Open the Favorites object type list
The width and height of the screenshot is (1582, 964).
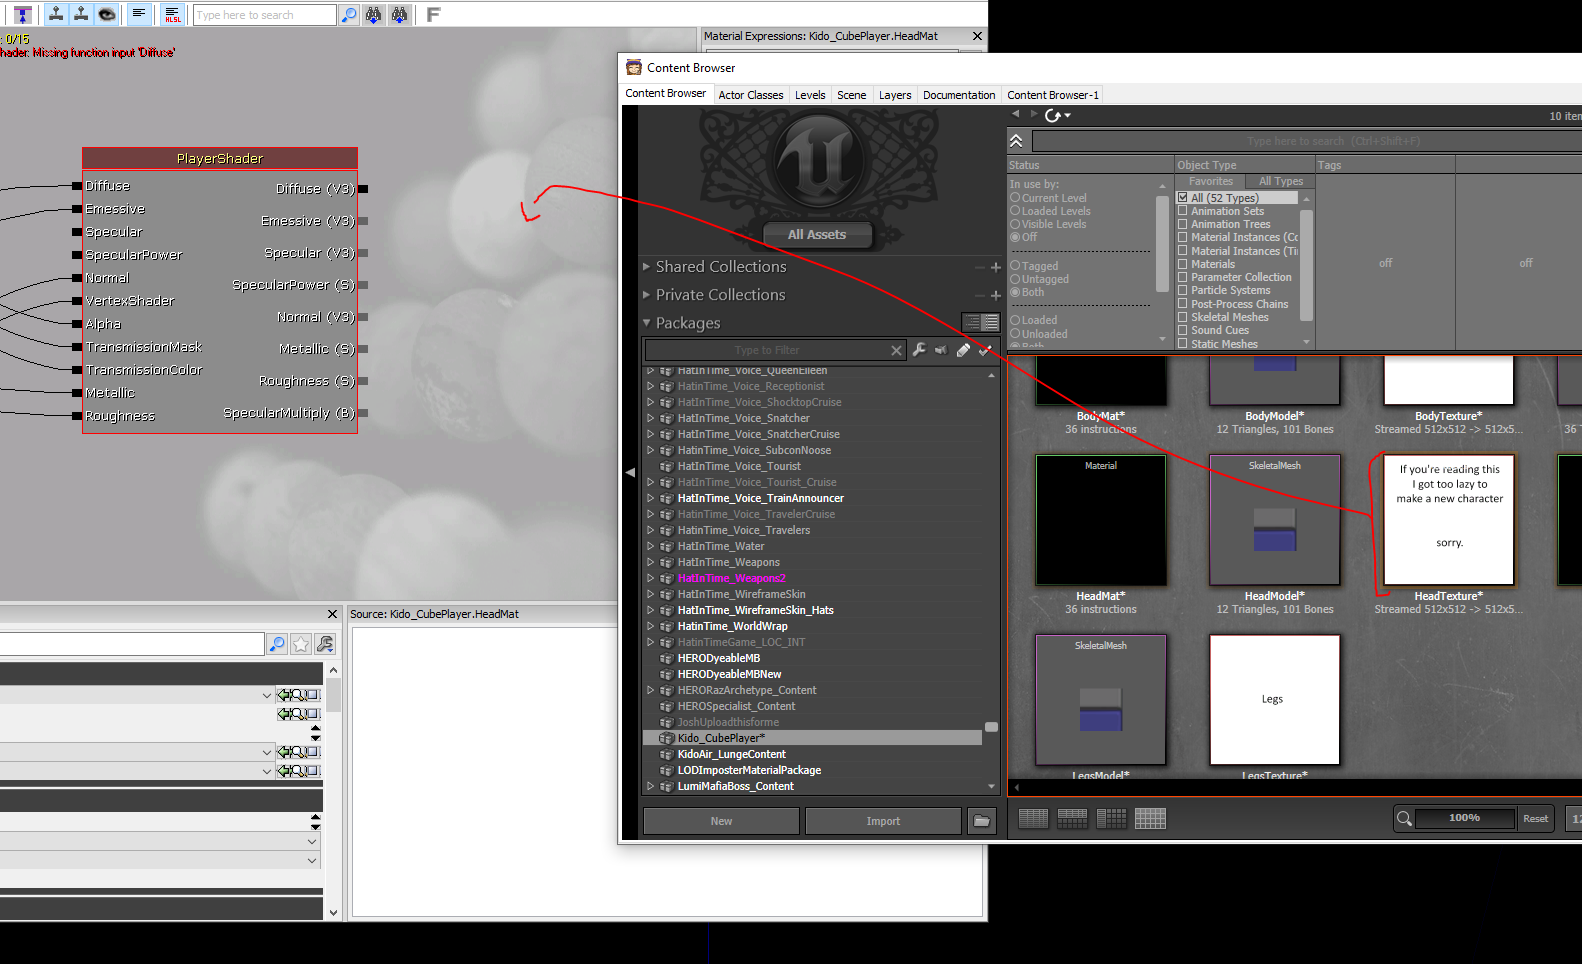pos(1211,181)
